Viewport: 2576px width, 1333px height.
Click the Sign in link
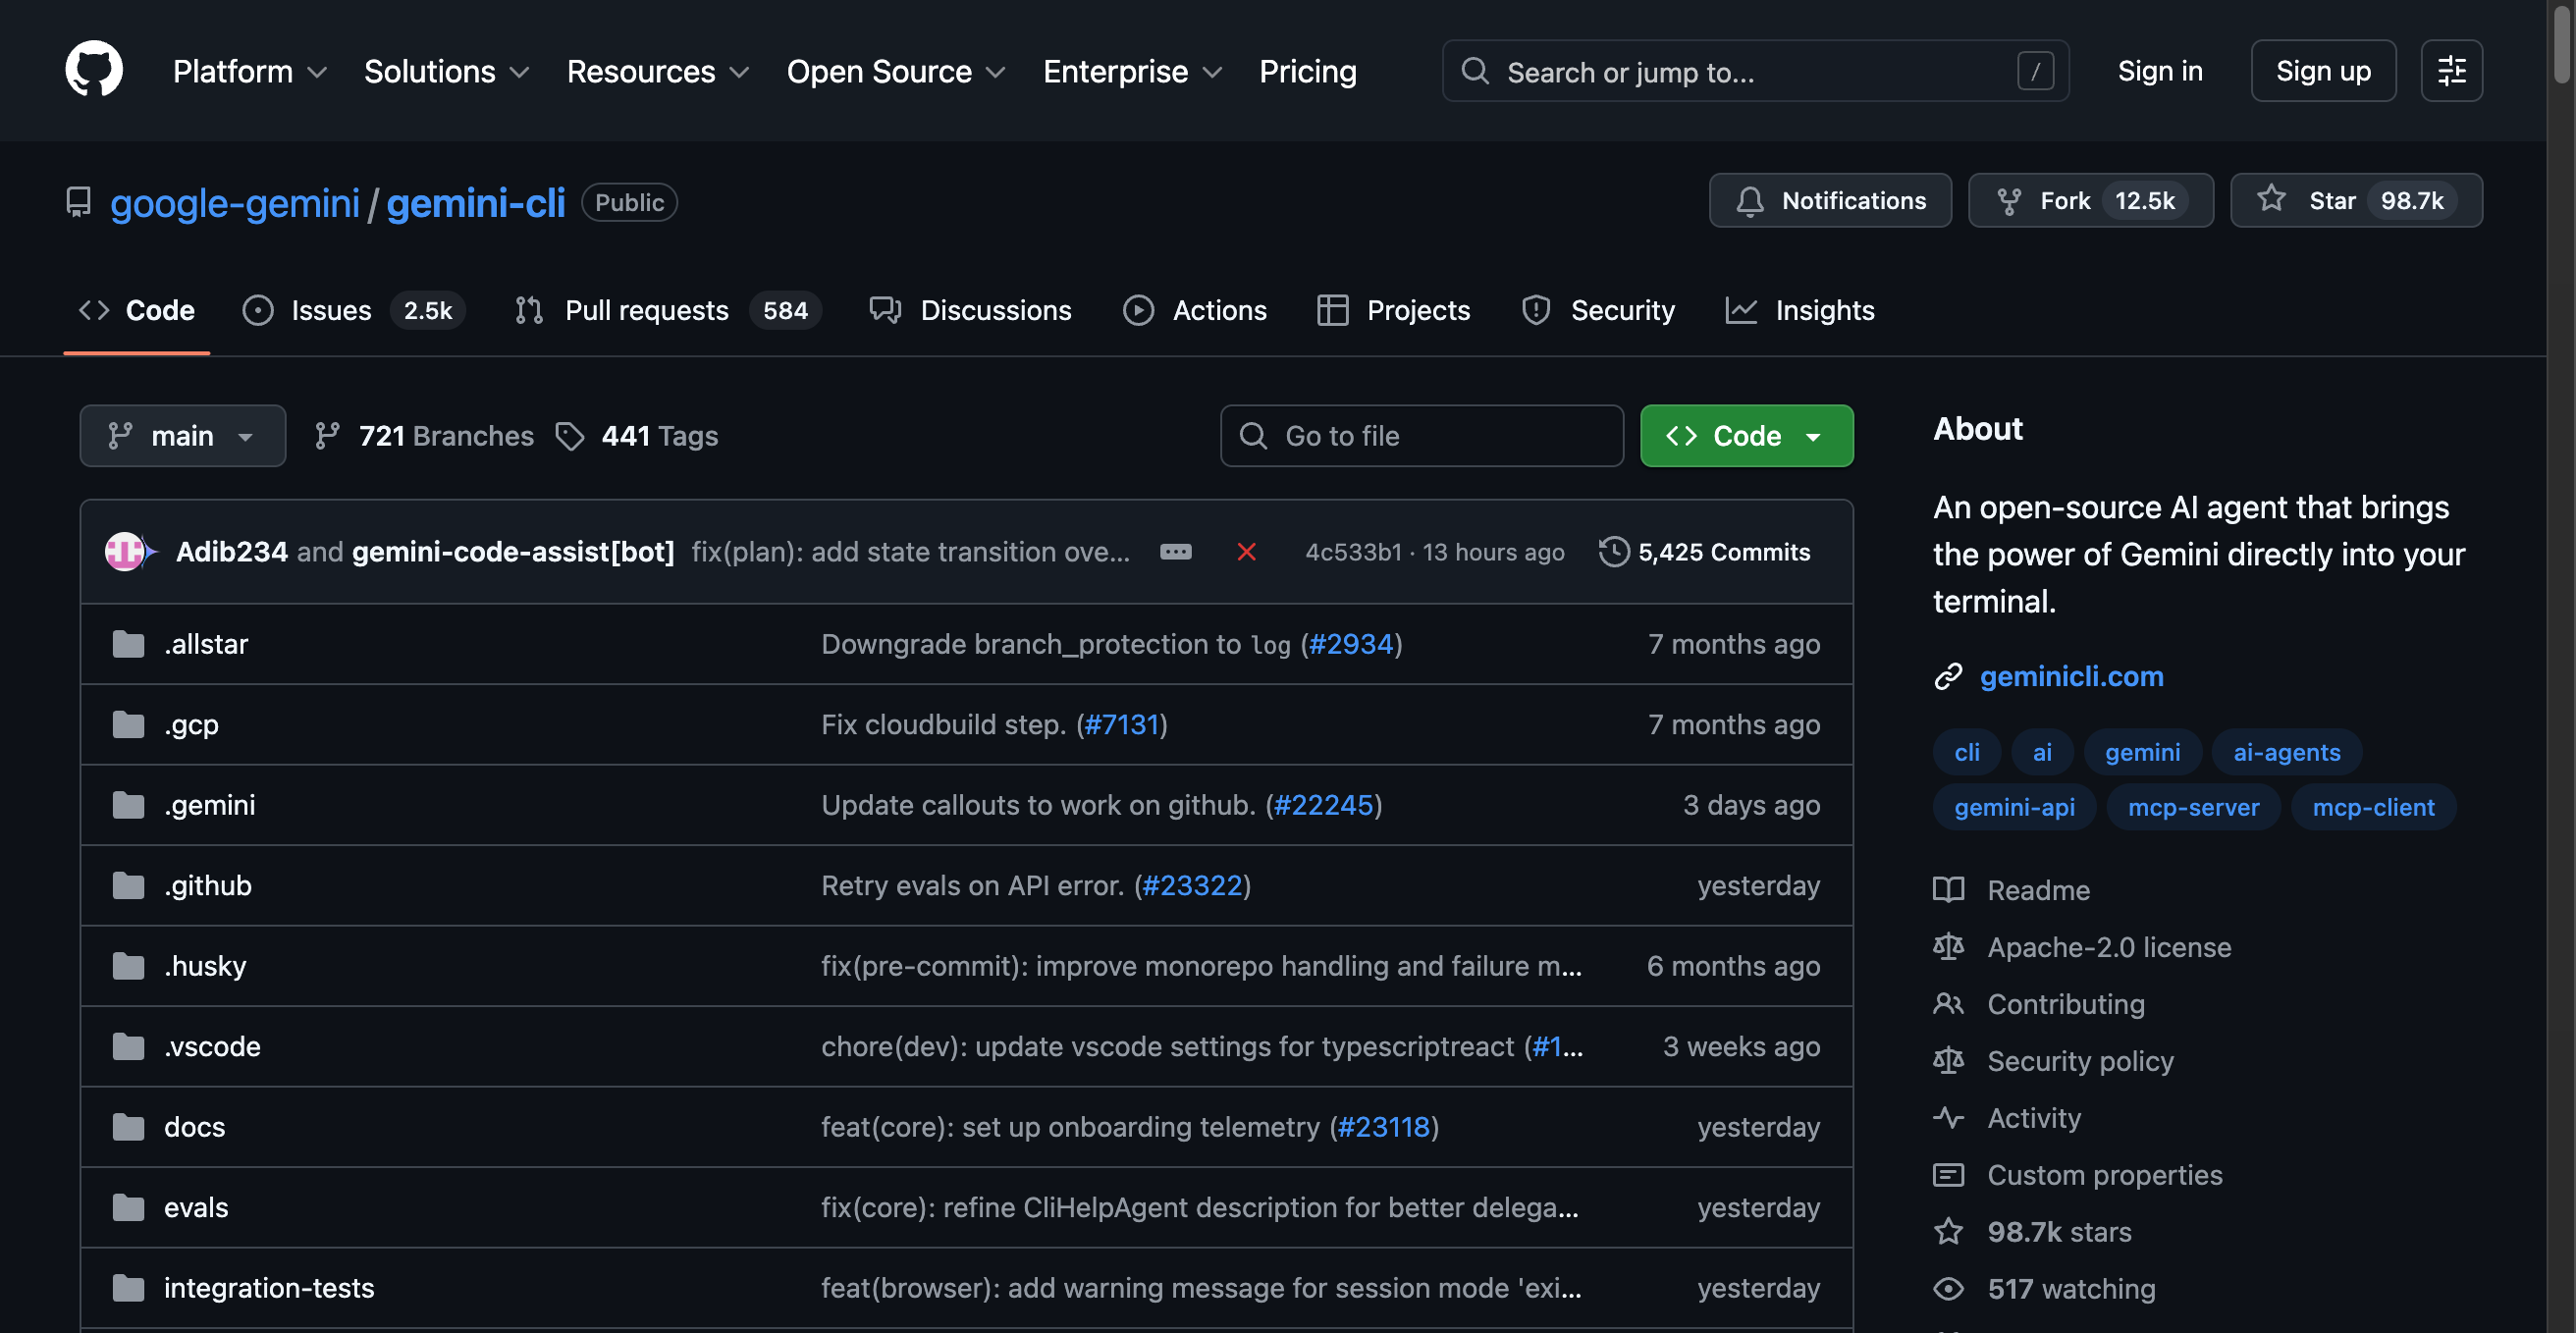coord(2160,71)
